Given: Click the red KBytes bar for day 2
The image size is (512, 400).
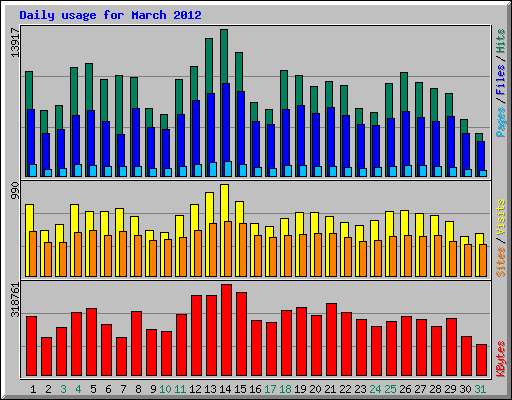Looking at the screenshot, I should [x=46, y=356].
